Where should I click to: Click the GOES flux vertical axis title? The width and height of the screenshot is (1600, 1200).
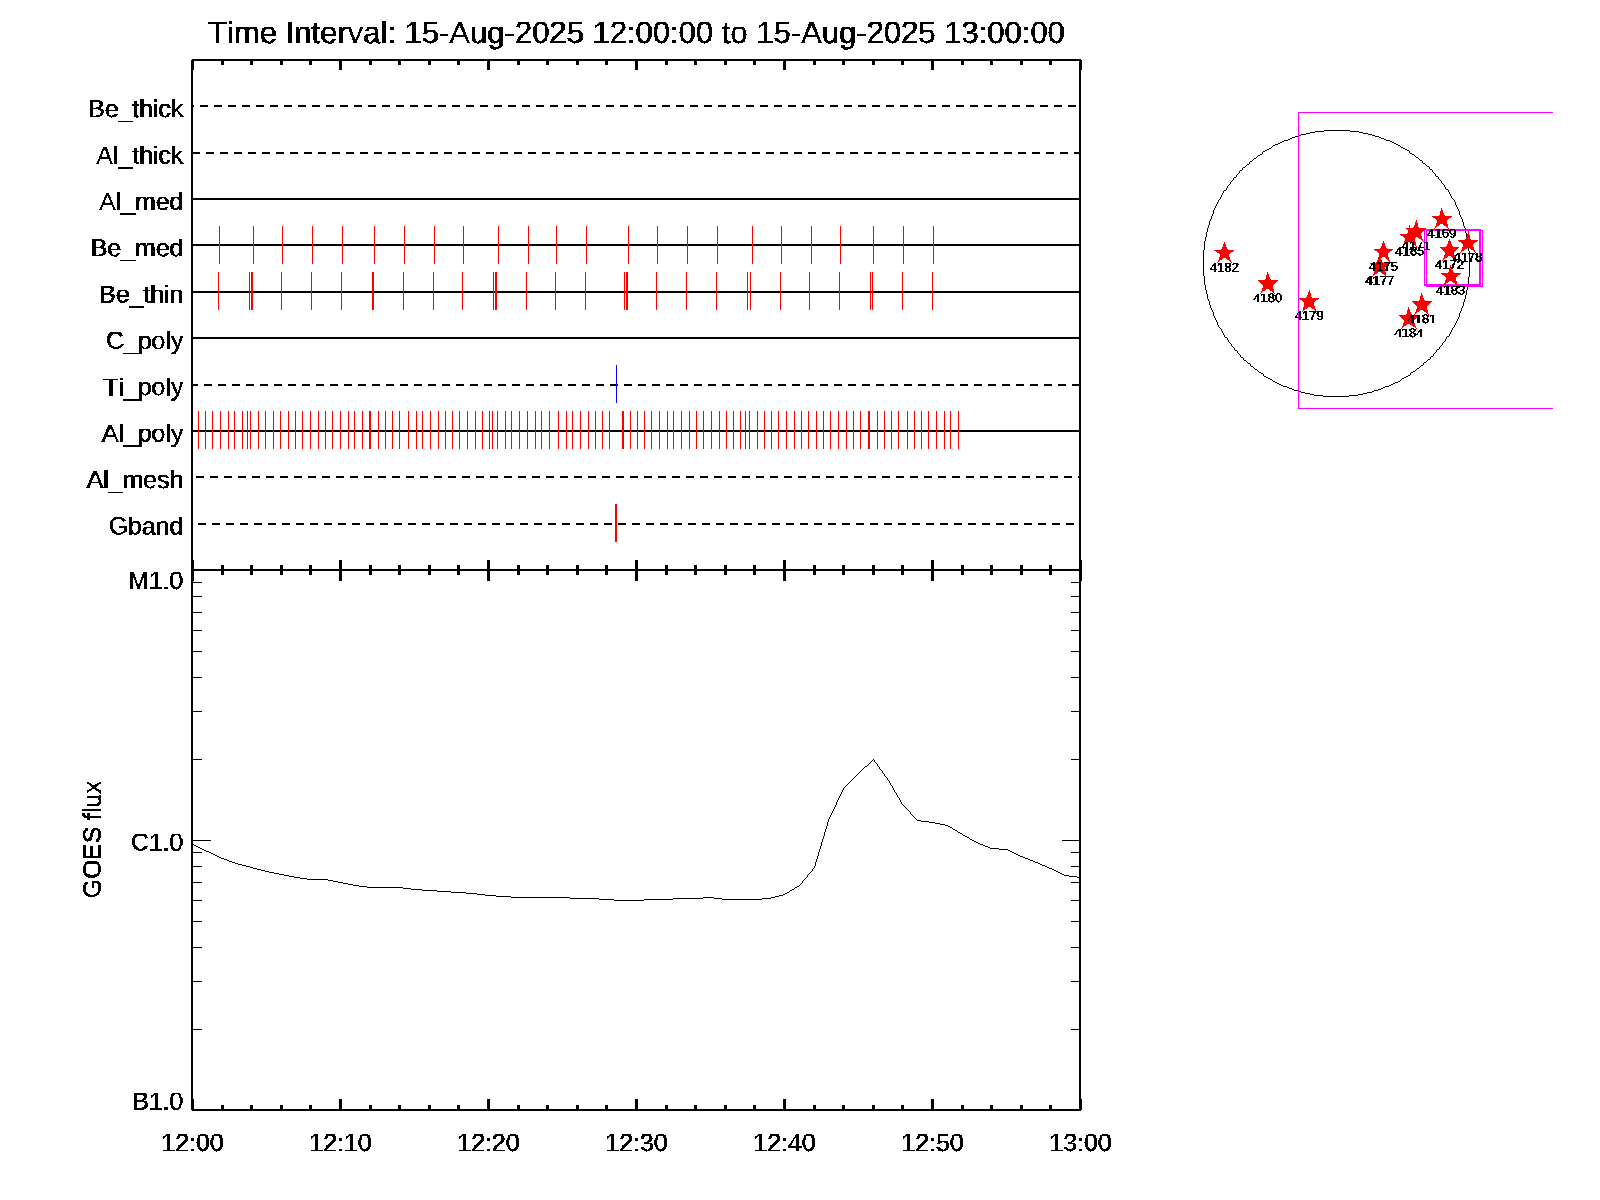pyautogui.click(x=93, y=839)
